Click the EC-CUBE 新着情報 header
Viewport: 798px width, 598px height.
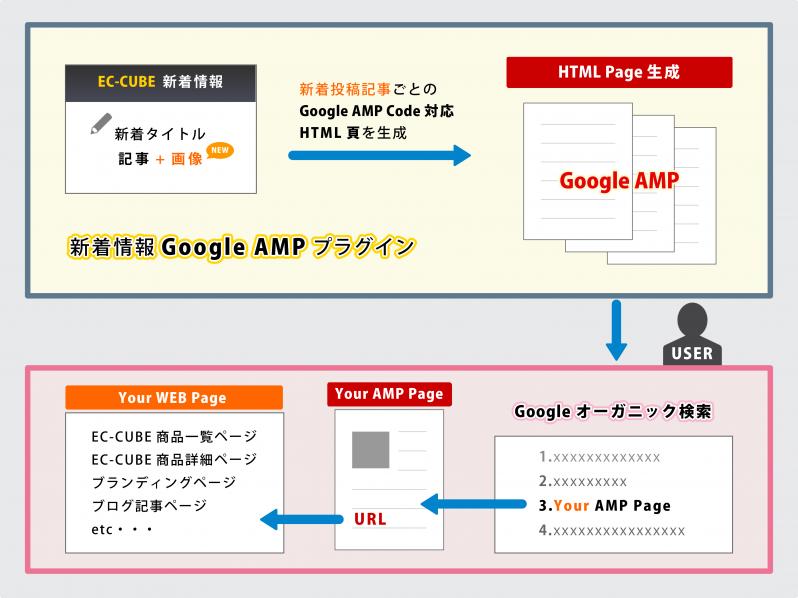tap(161, 83)
